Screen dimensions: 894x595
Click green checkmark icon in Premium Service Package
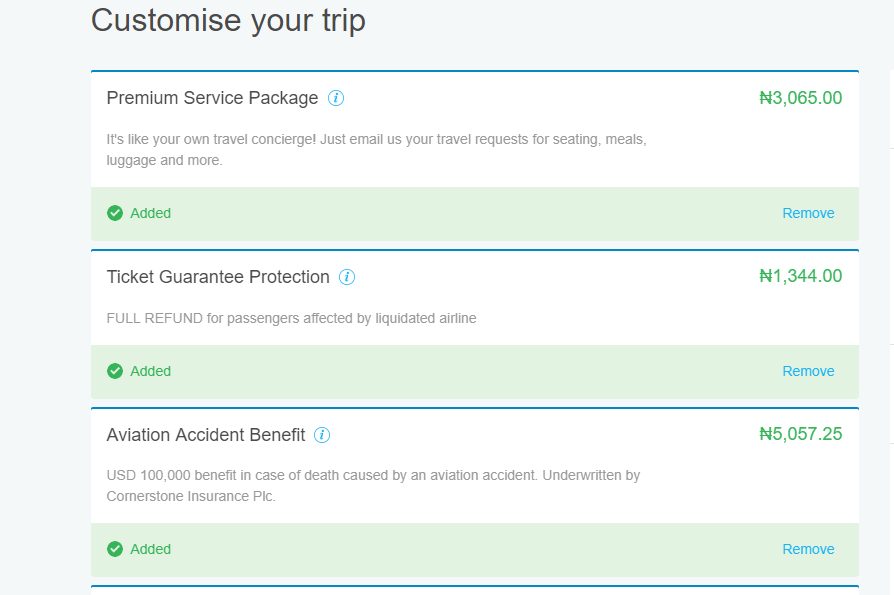pyautogui.click(x=115, y=213)
